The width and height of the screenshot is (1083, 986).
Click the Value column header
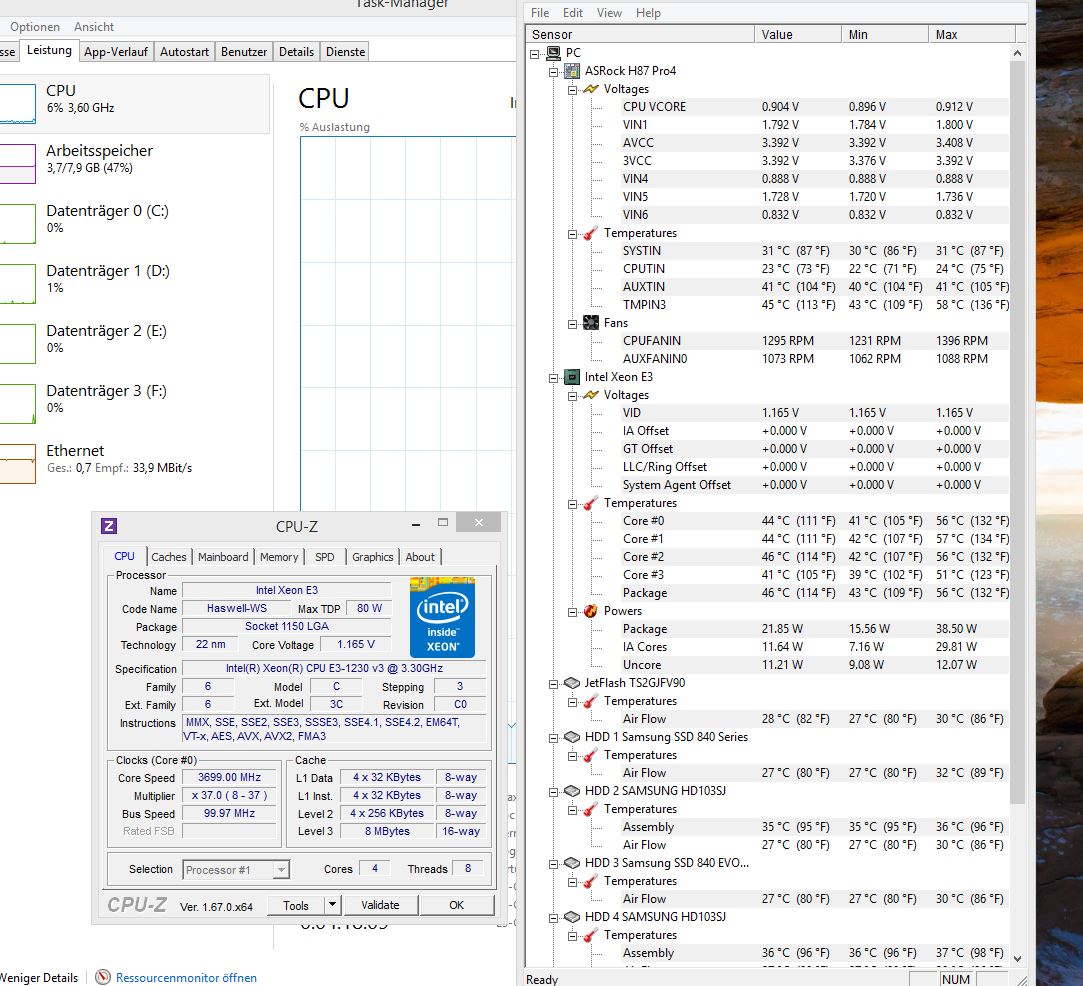click(x=798, y=35)
